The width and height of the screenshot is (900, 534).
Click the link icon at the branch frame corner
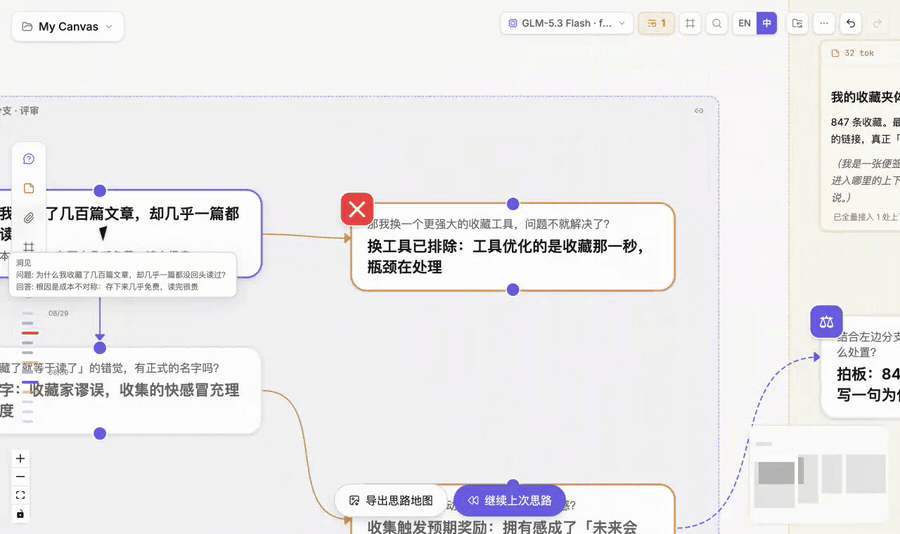(699, 111)
